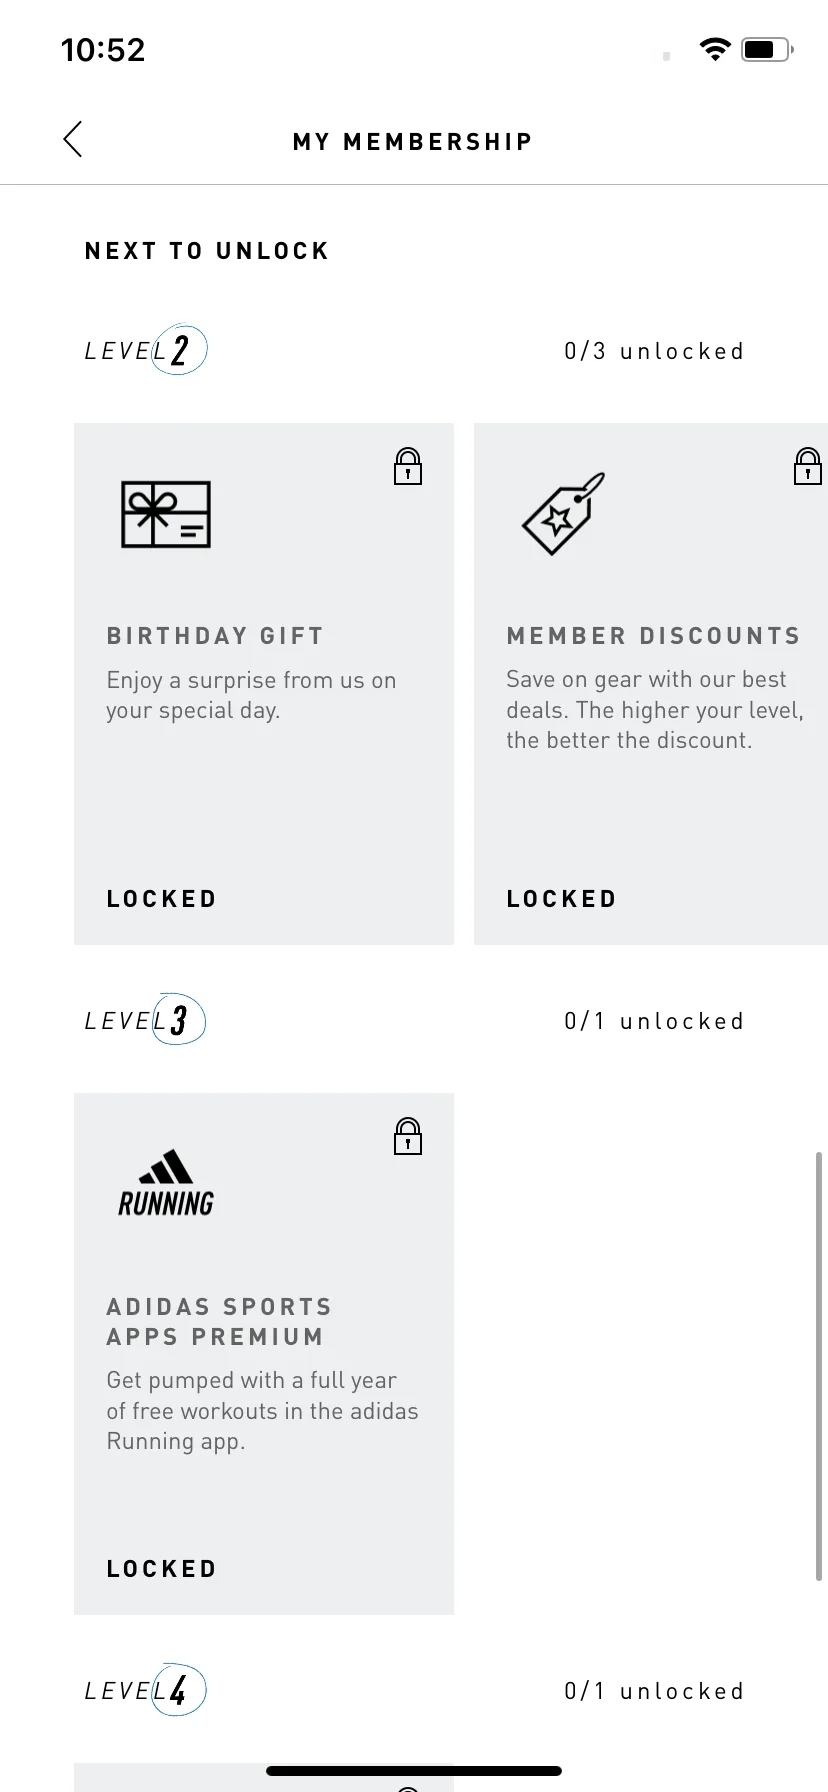
Task: Tap the lock icon on Sports Apps Premium card
Action: tap(408, 1137)
